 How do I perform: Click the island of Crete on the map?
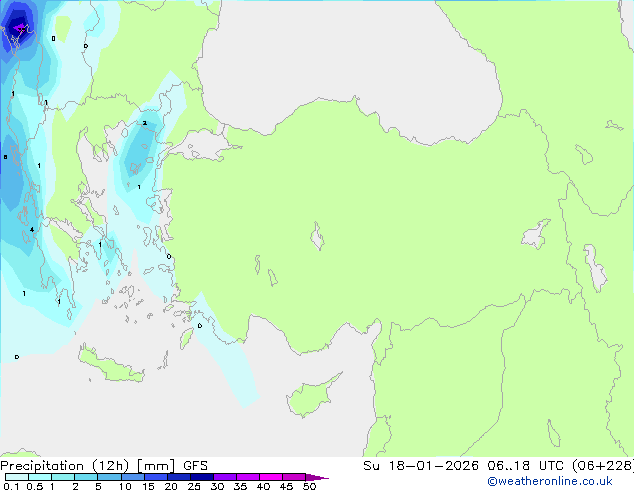pyautogui.click(x=110, y=365)
